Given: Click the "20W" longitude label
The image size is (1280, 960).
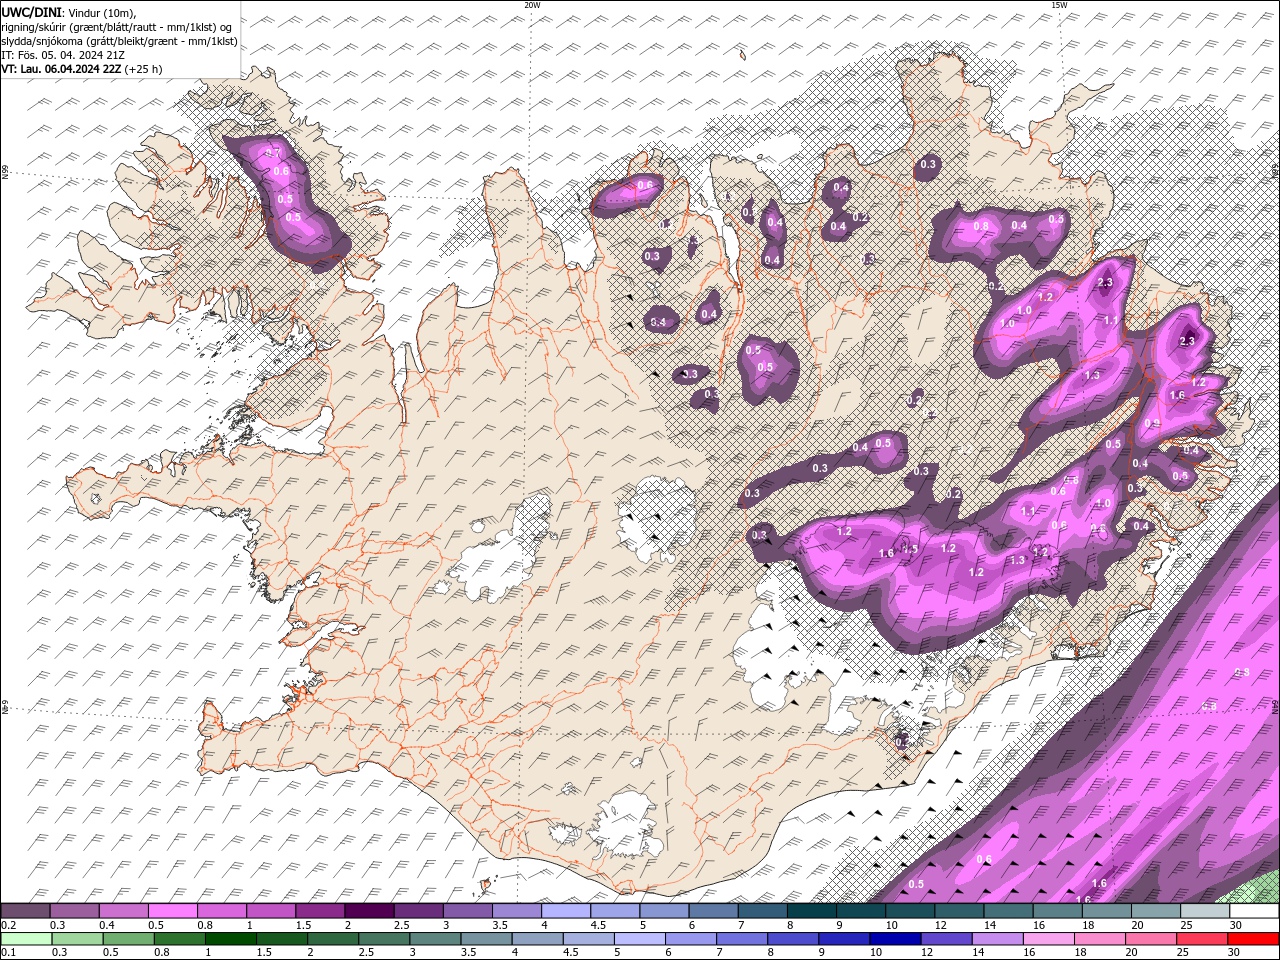Looking at the screenshot, I should 532,5.
